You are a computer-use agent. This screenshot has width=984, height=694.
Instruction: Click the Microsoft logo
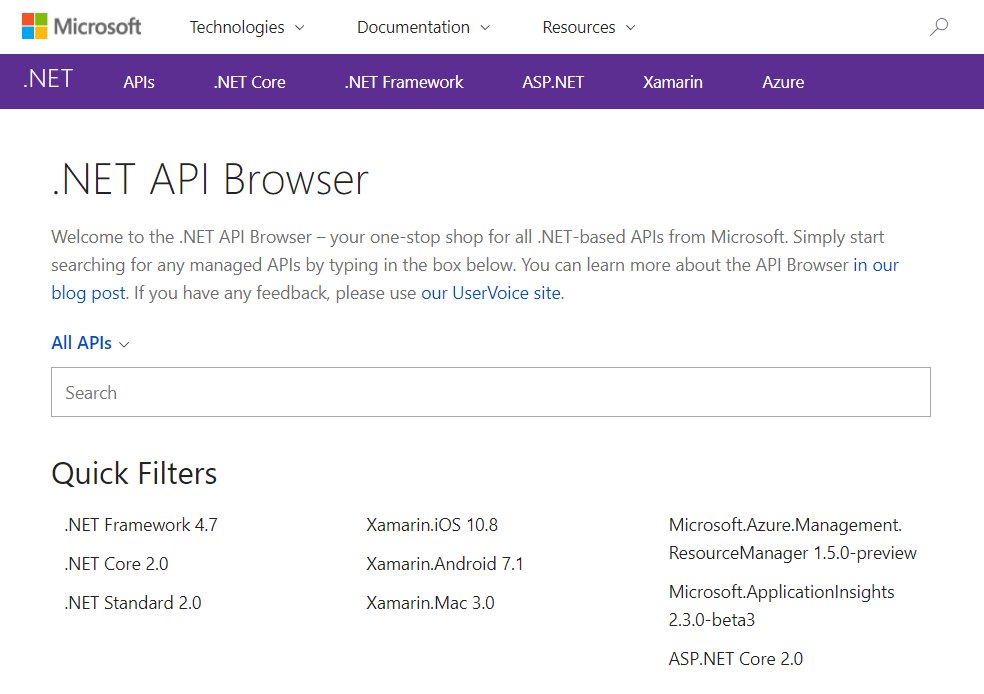[82, 26]
